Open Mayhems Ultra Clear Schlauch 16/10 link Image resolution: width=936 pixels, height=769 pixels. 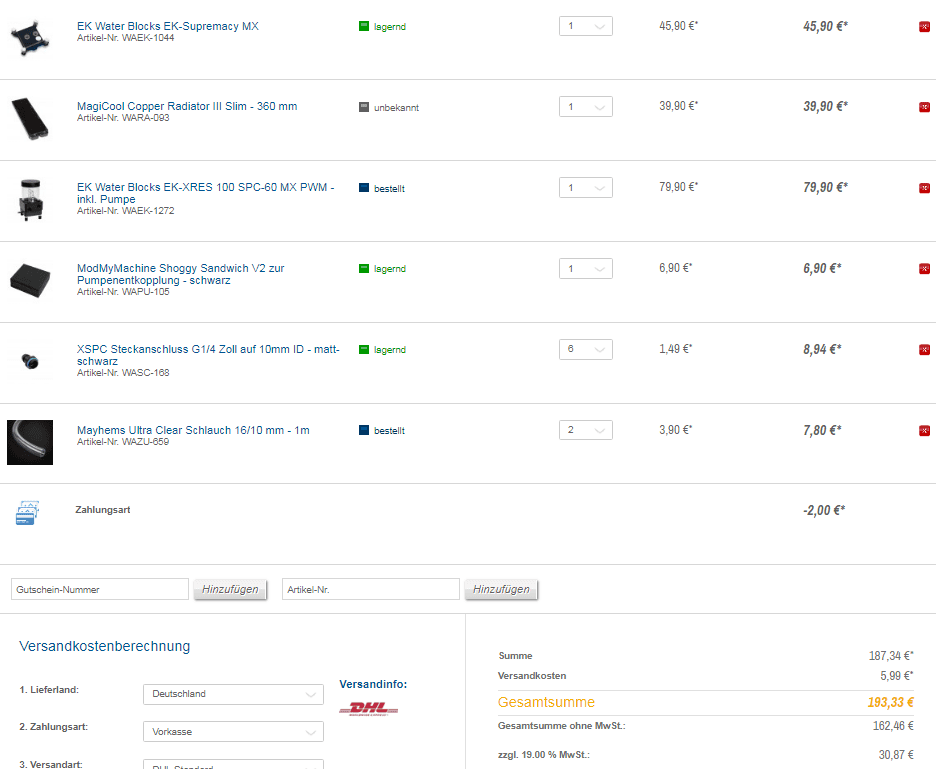193,430
